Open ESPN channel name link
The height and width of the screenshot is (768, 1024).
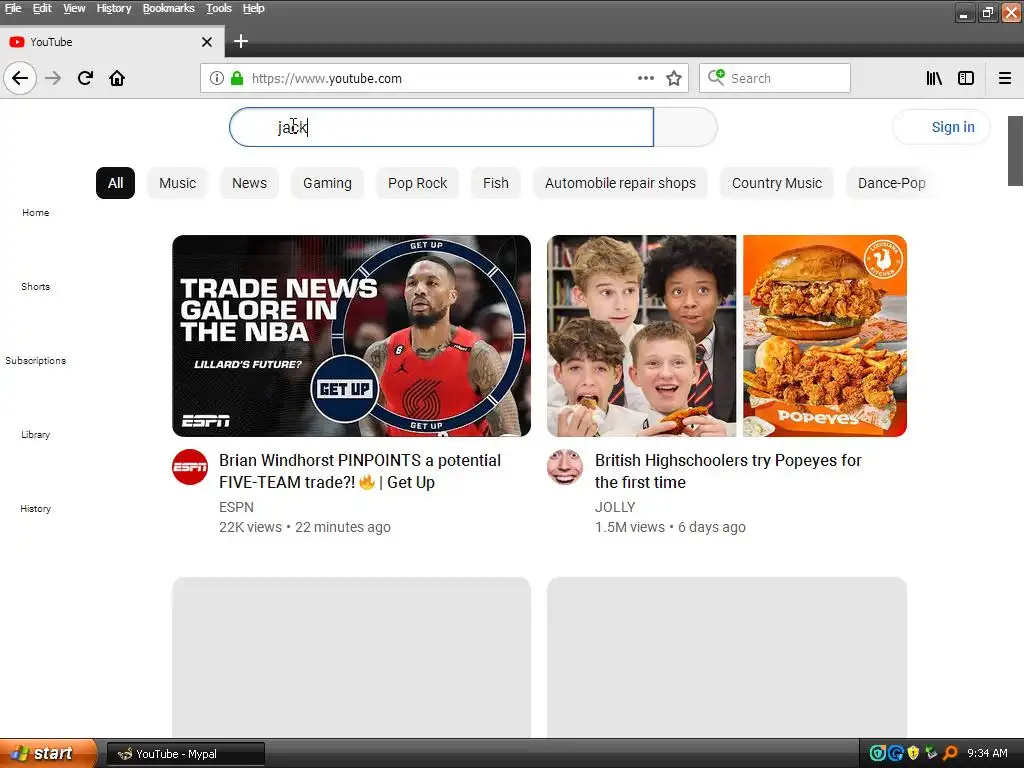[x=236, y=507]
